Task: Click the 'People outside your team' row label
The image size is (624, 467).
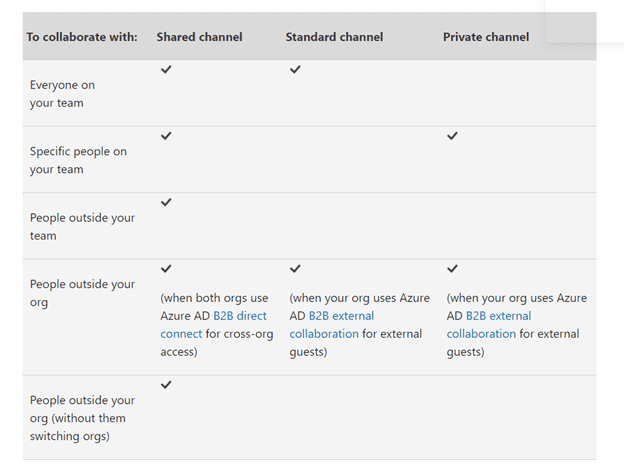Action: click(82, 226)
